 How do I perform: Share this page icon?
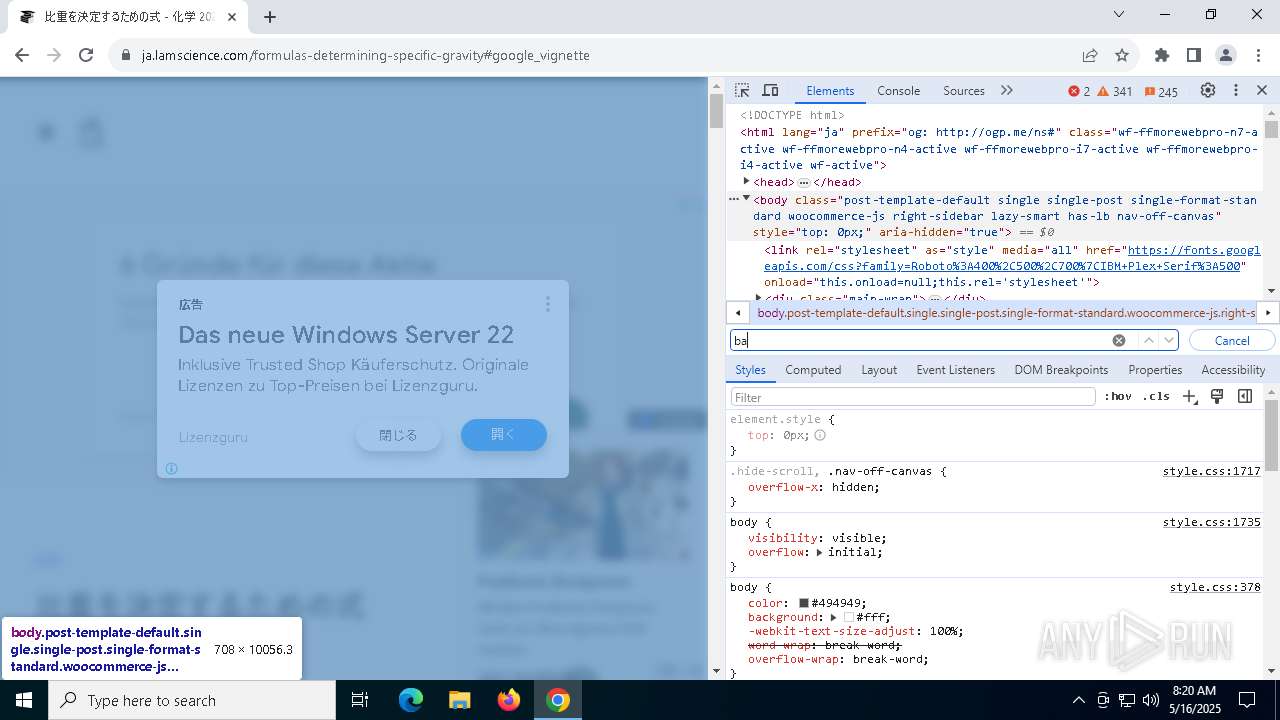point(1090,55)
